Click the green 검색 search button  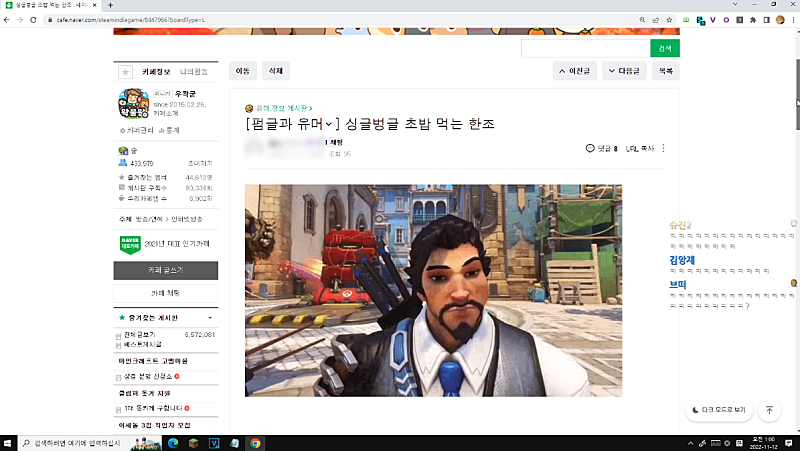(665, 48)
